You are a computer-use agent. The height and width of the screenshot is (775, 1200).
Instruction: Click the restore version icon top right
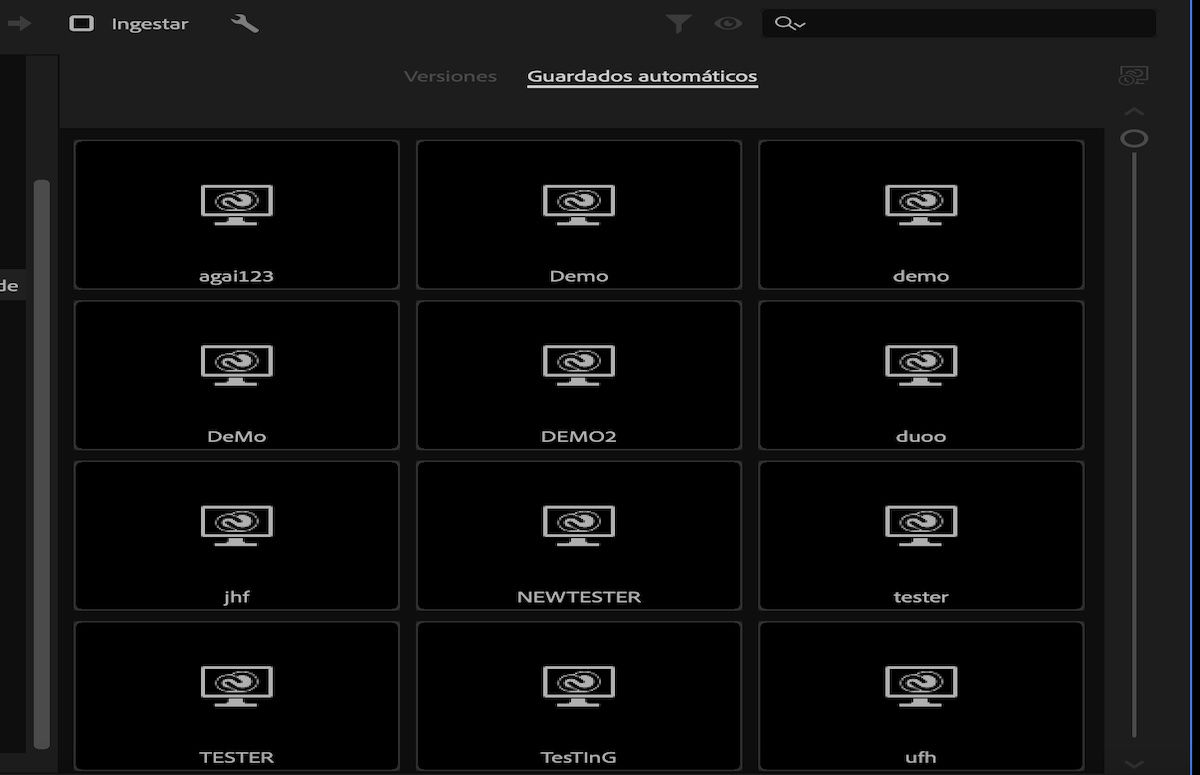click(x=1135, y=74)
